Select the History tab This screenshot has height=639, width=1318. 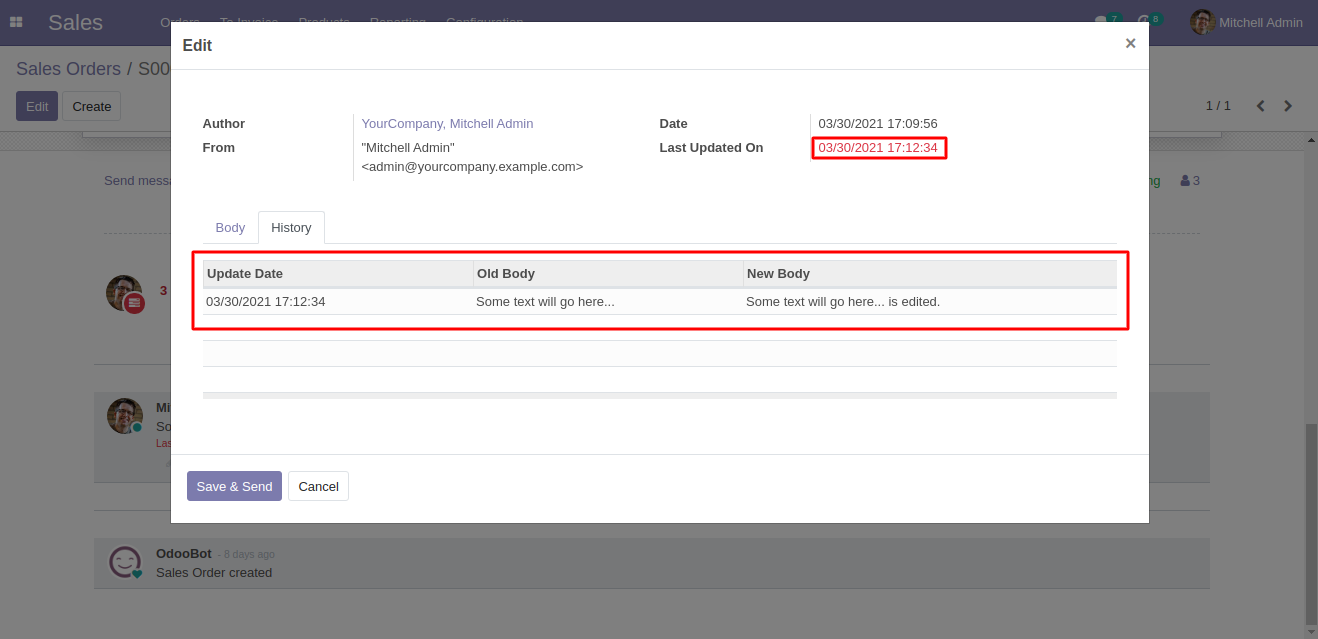click(291, 228)
